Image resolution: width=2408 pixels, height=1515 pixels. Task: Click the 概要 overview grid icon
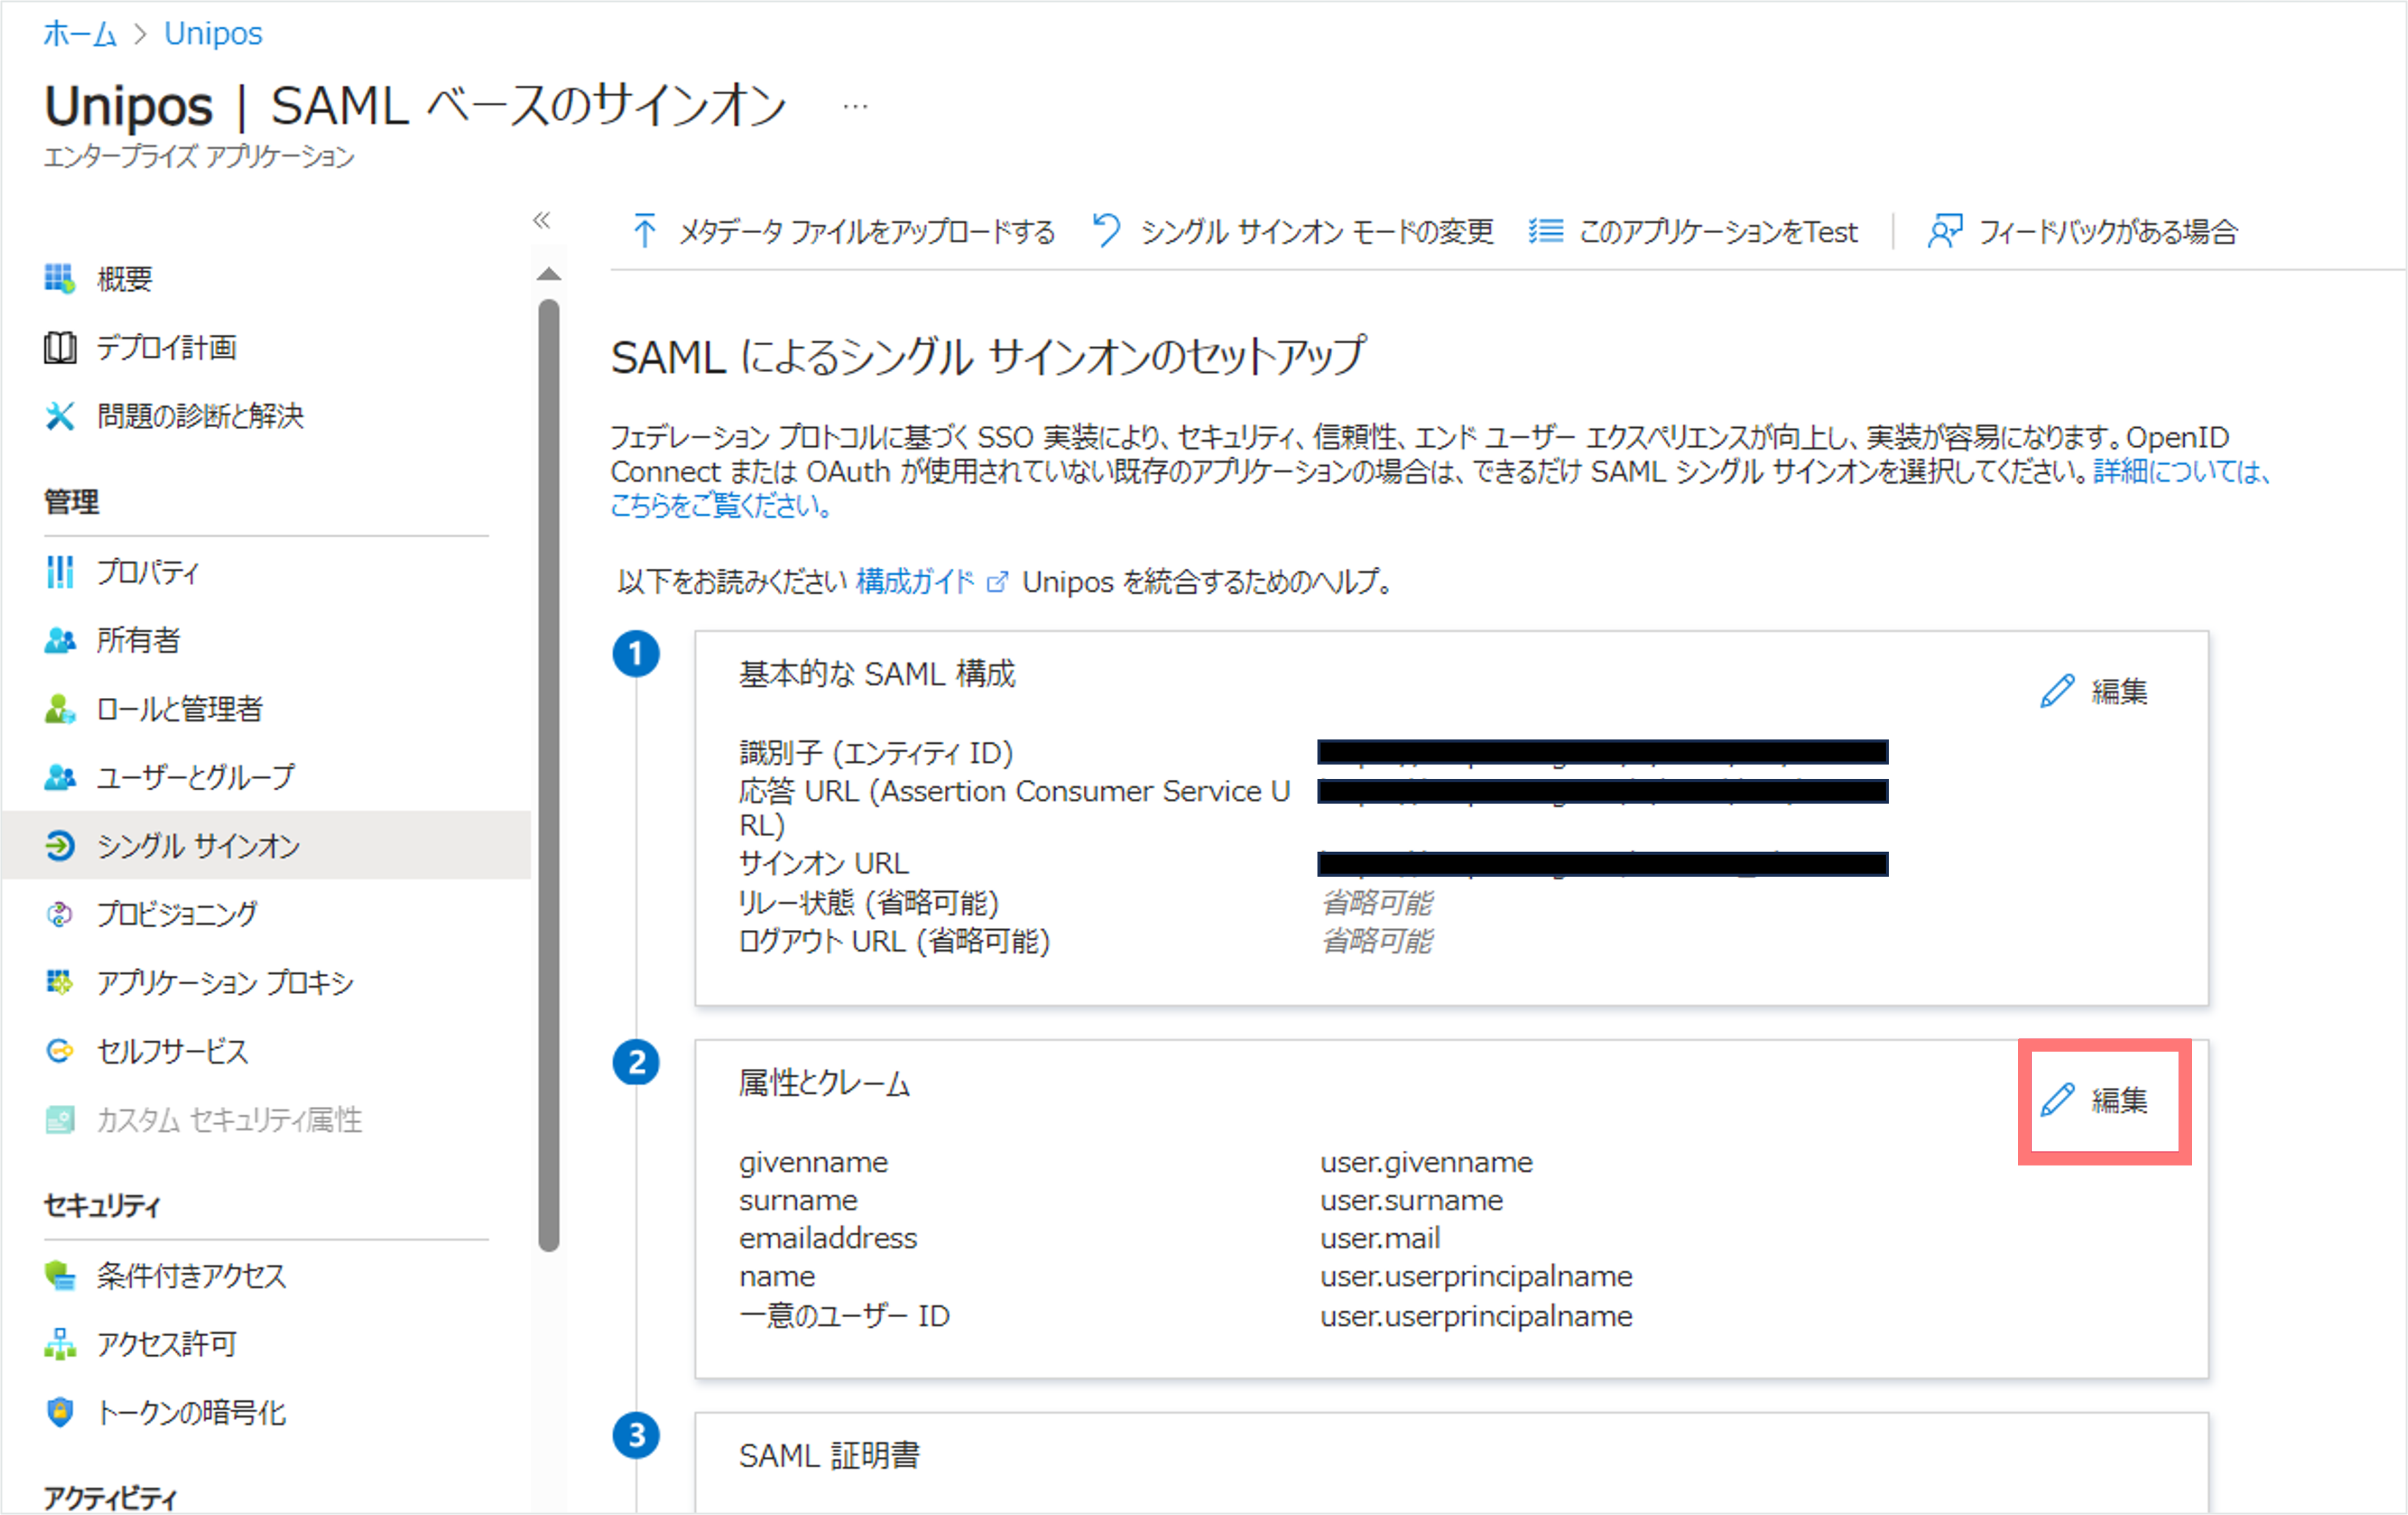tap(59, 279)
